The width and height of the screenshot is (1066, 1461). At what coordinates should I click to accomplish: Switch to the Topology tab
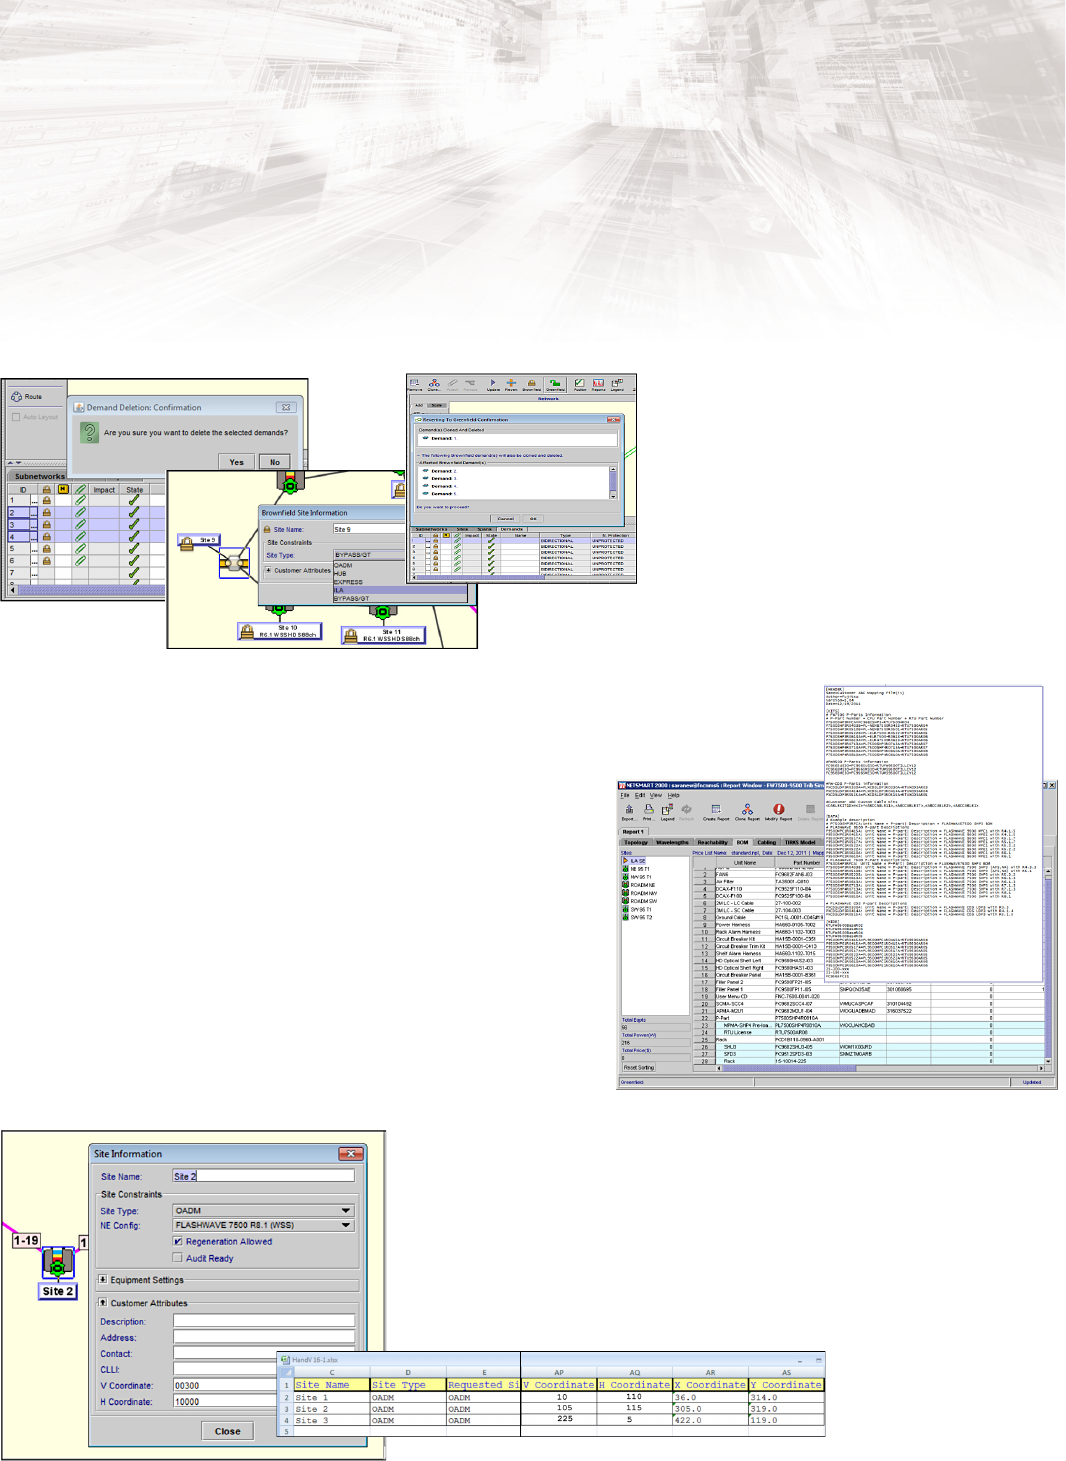click(x=636, y=842)
